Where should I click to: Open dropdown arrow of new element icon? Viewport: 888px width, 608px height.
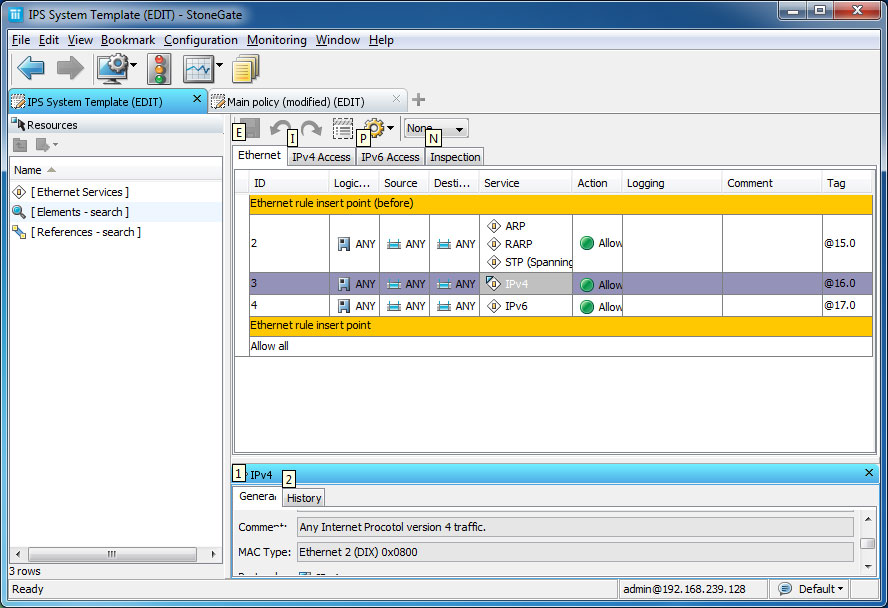55,145
